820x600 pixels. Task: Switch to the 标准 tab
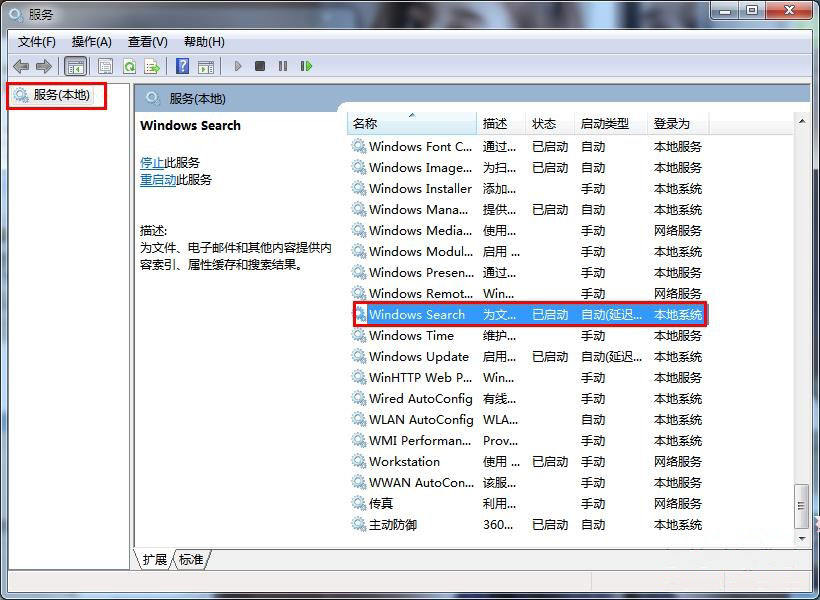pyautogui.click(x=191, y=559)
